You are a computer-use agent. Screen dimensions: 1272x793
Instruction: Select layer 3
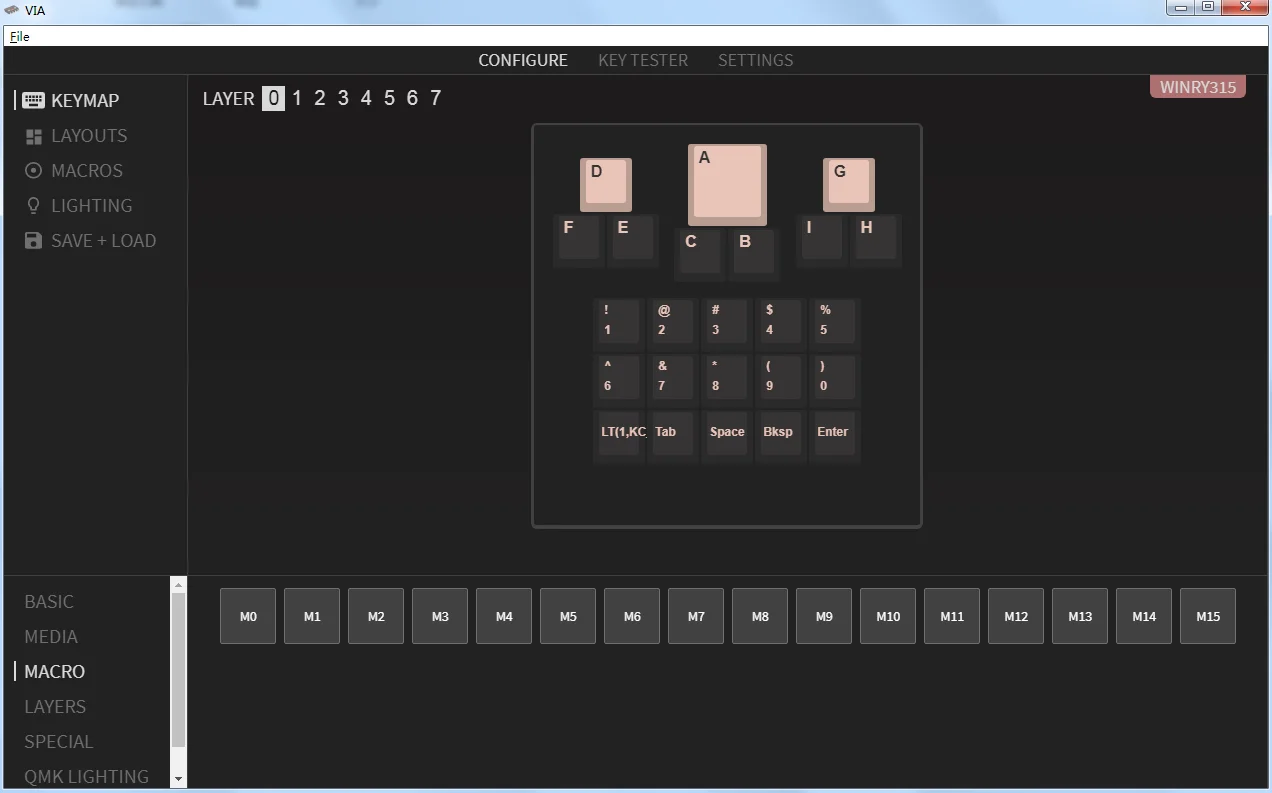(x=343, y=98)
